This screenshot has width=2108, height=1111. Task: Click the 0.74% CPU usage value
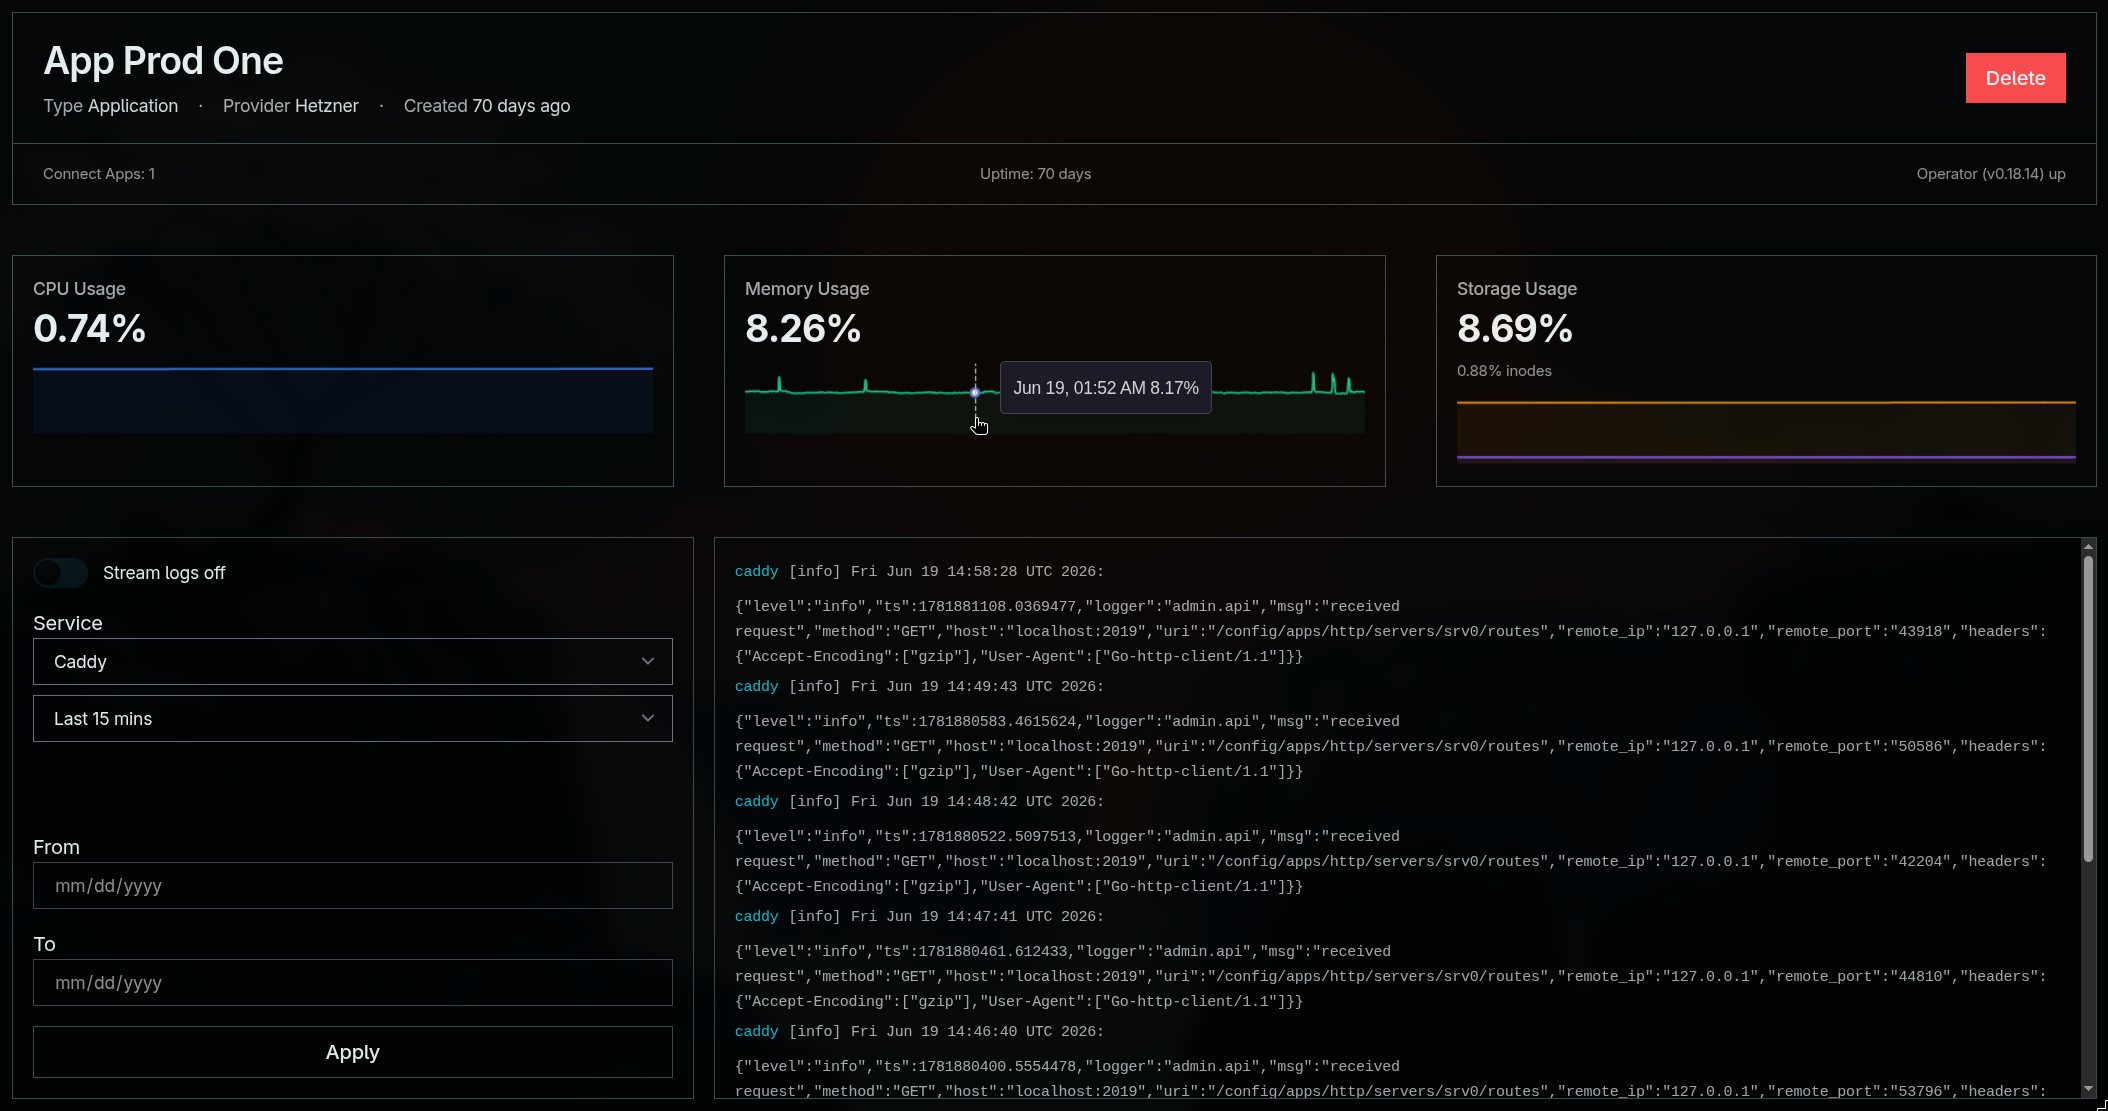90,329
